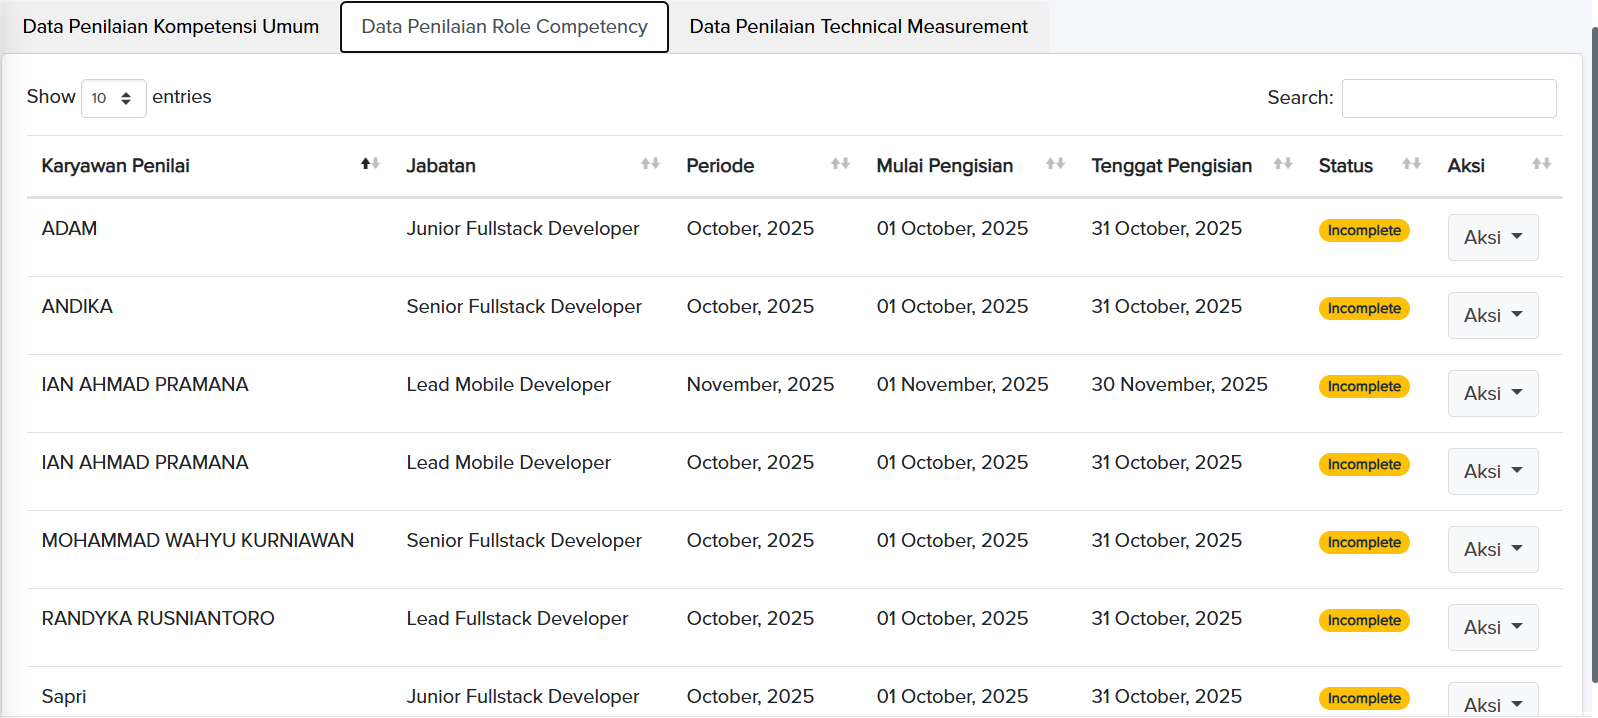This screenshot has height=718, width=1598.
Task: Select Data Penilaian Technical Measurement tab
Action: click(x=858, y=27)
